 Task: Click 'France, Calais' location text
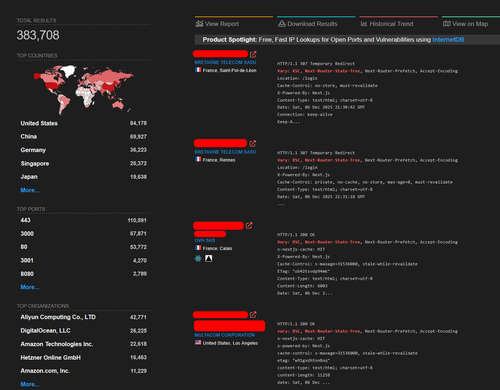click(217, 248)
